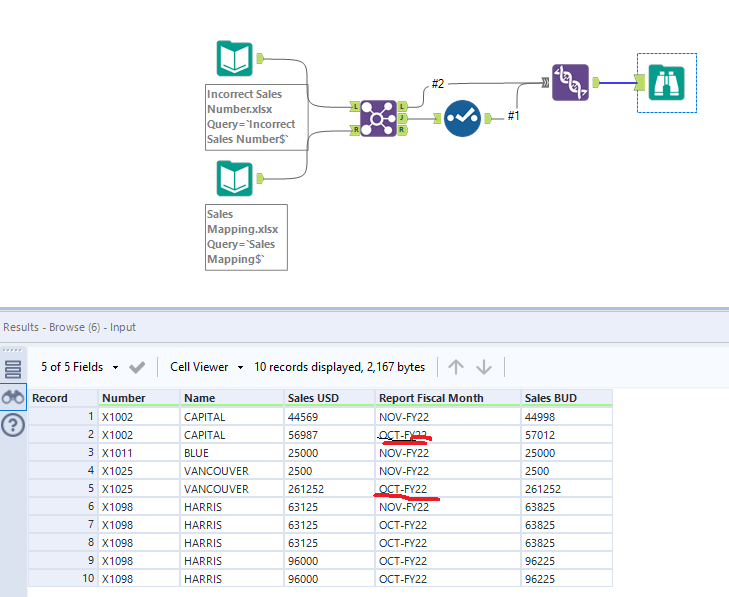Select Sales BUD cell 57012
Viewport: 729px width, 597px height.
click(x=567, y=435)
